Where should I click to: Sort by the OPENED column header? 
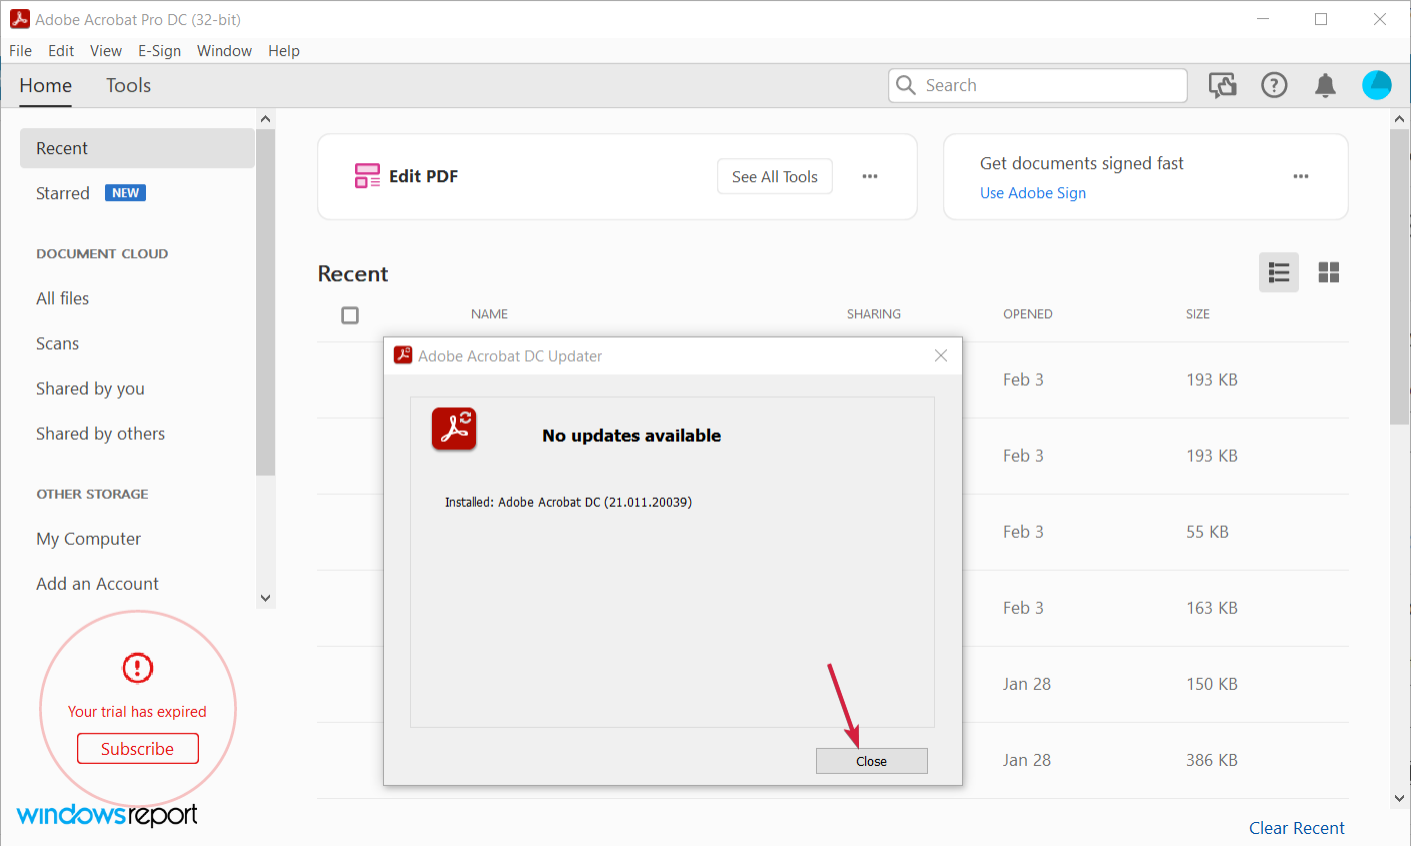pos(1028,314)
